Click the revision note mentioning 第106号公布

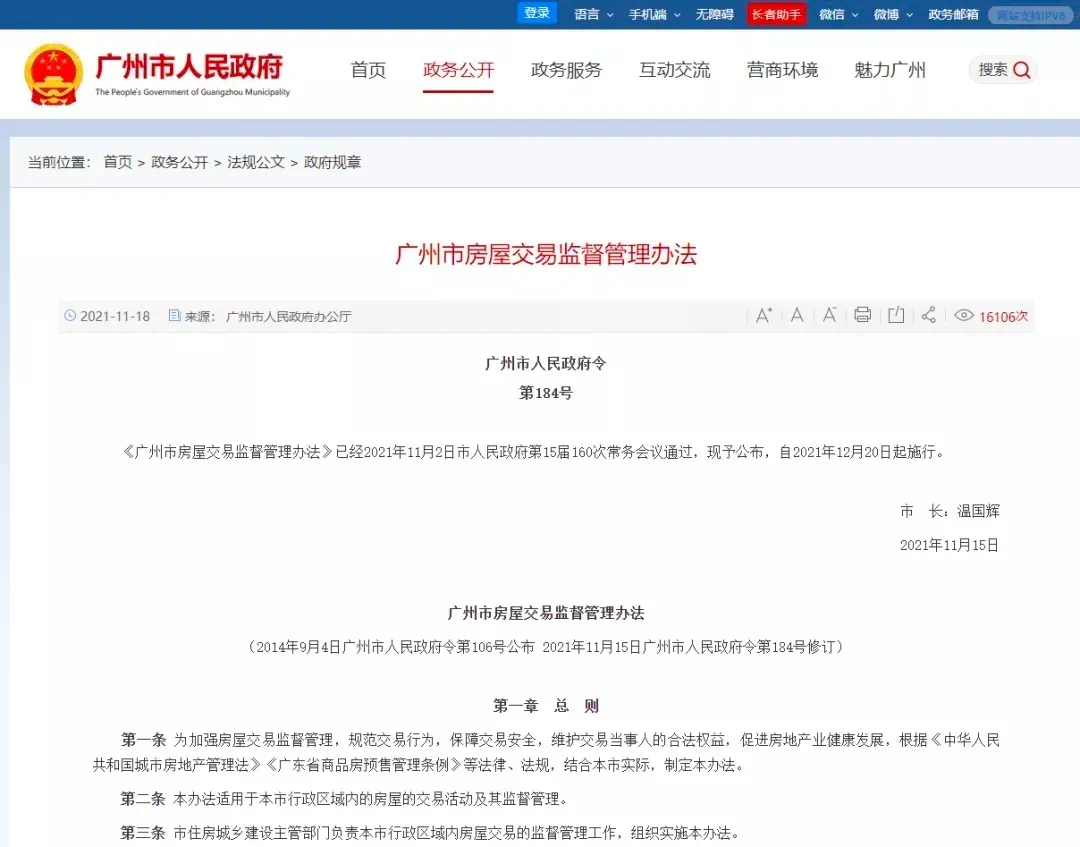546,647
